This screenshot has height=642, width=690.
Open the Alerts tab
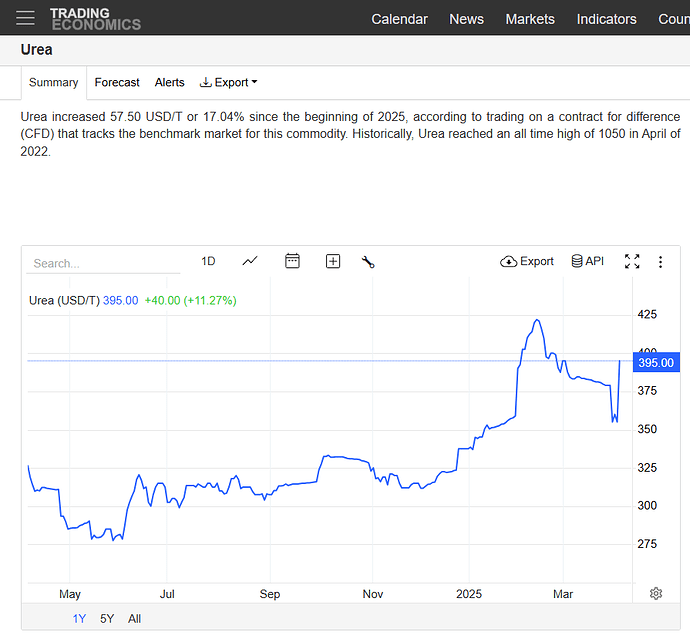[x=169, y=83]
